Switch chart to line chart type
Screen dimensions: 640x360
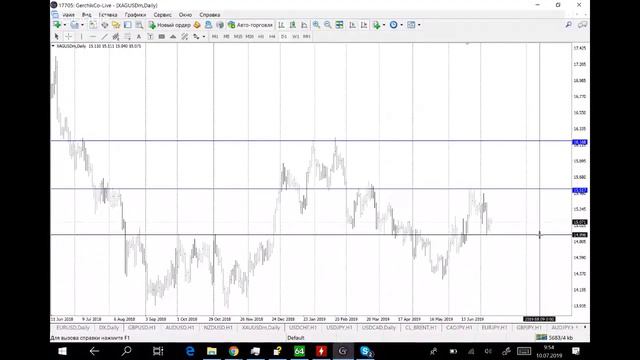(x=304, y=25)
